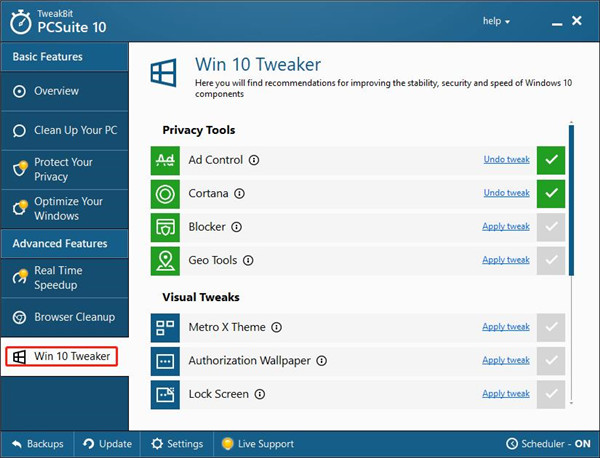Enable the Blocker tweak checkbox
Image resolution: width=600 pixels, height=458 pixels.
click(551, 227)
